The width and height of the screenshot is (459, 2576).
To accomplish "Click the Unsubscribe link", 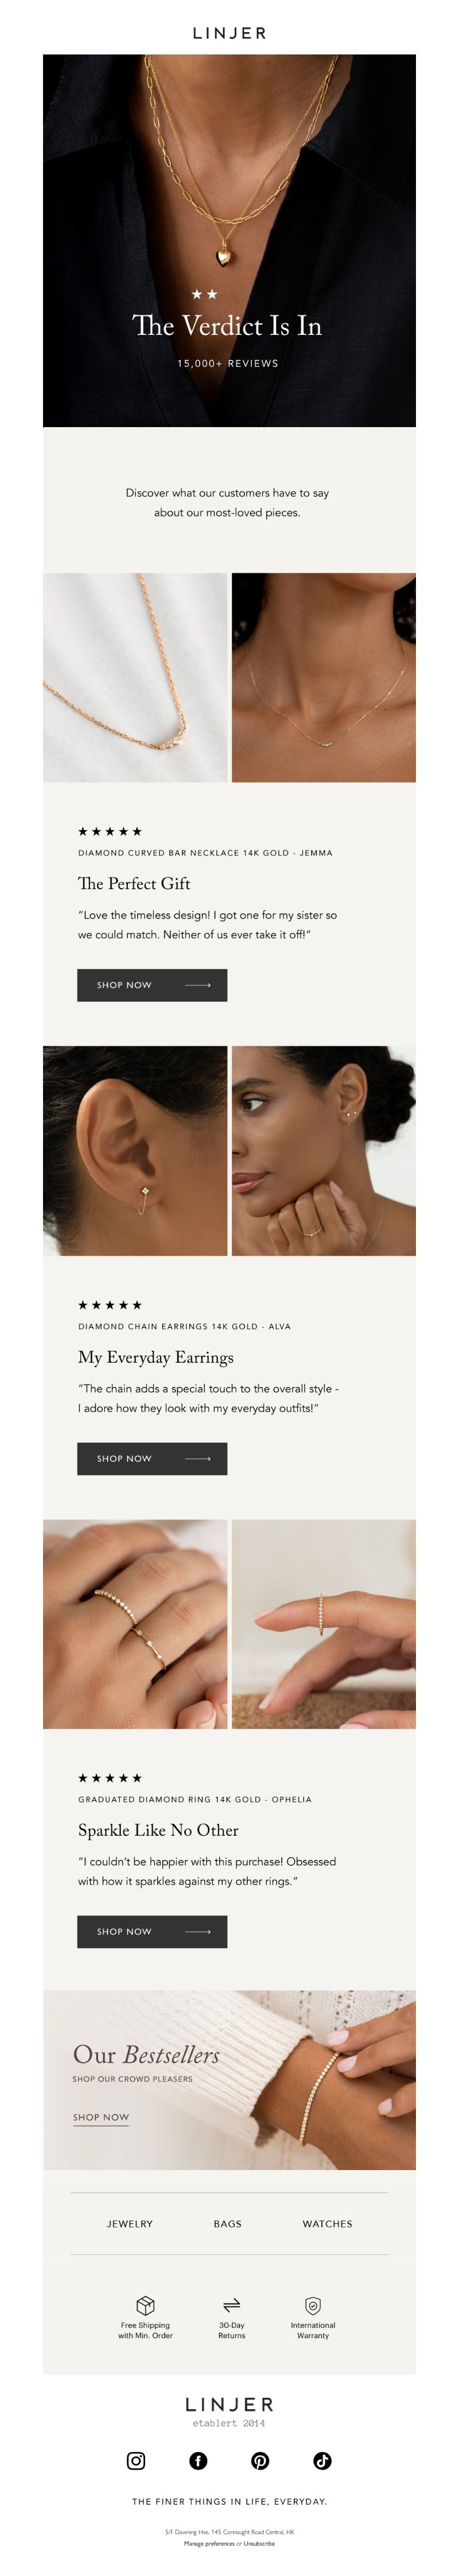I will (259, 2543).
